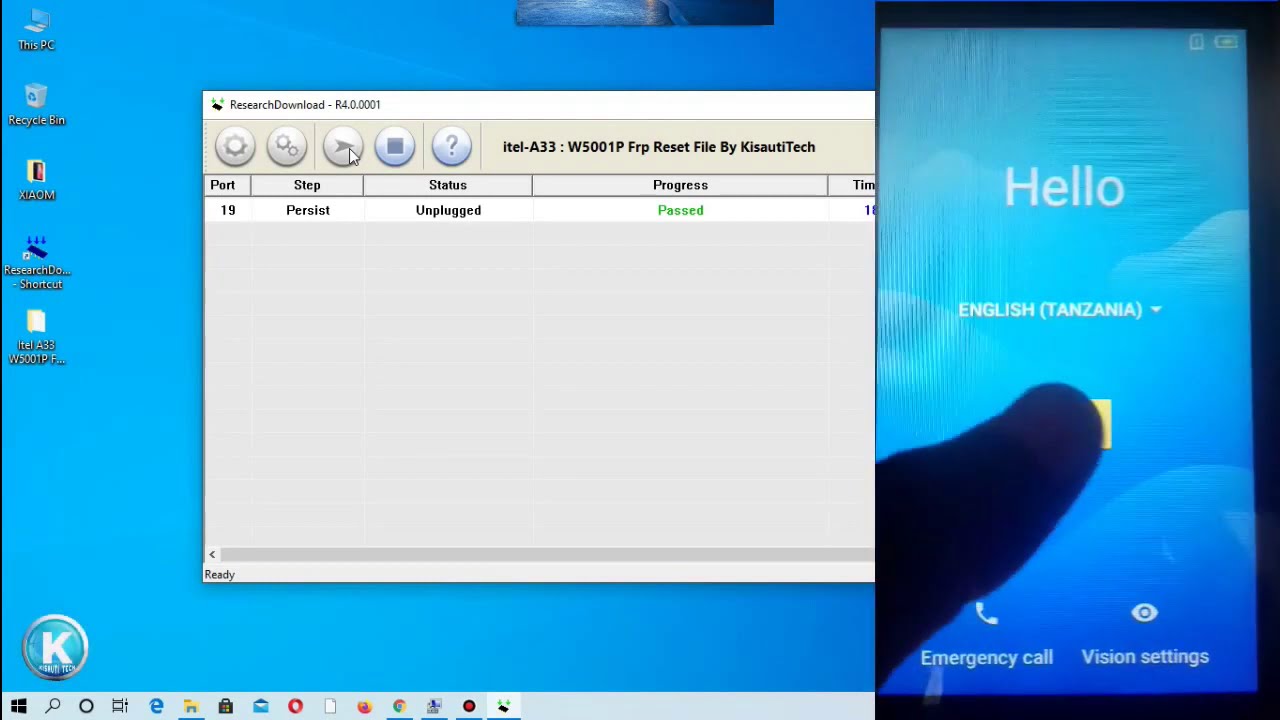Open Microsoft Store from taskbar
1280x720 pixels.
coord(225,706)
